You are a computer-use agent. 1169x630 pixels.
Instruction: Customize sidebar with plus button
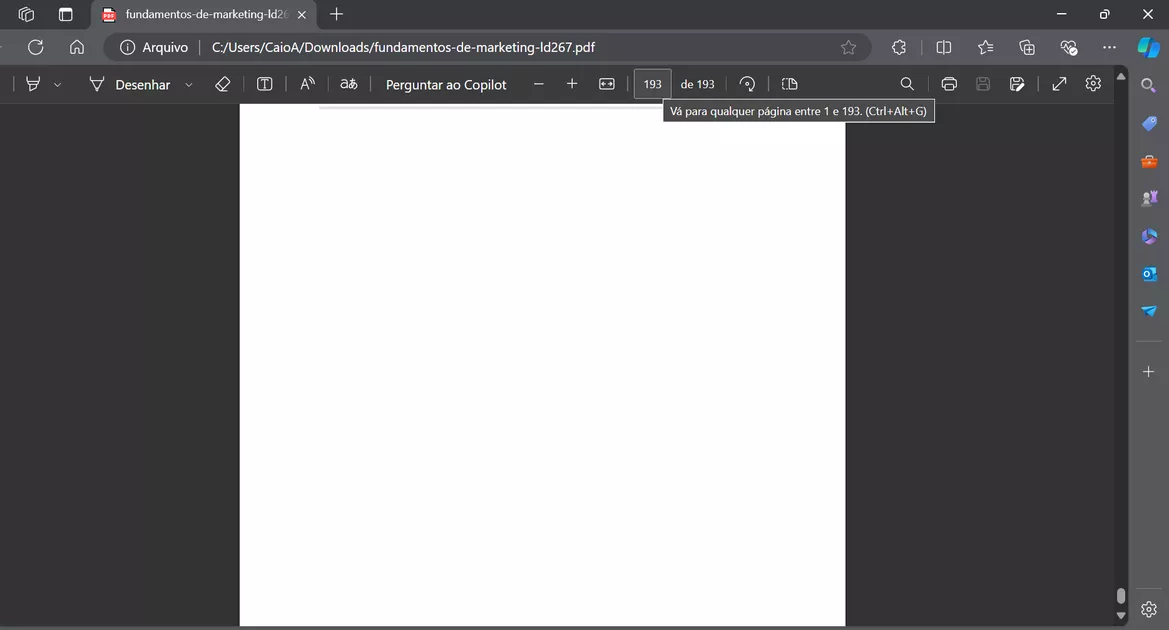click(1149, 371)
